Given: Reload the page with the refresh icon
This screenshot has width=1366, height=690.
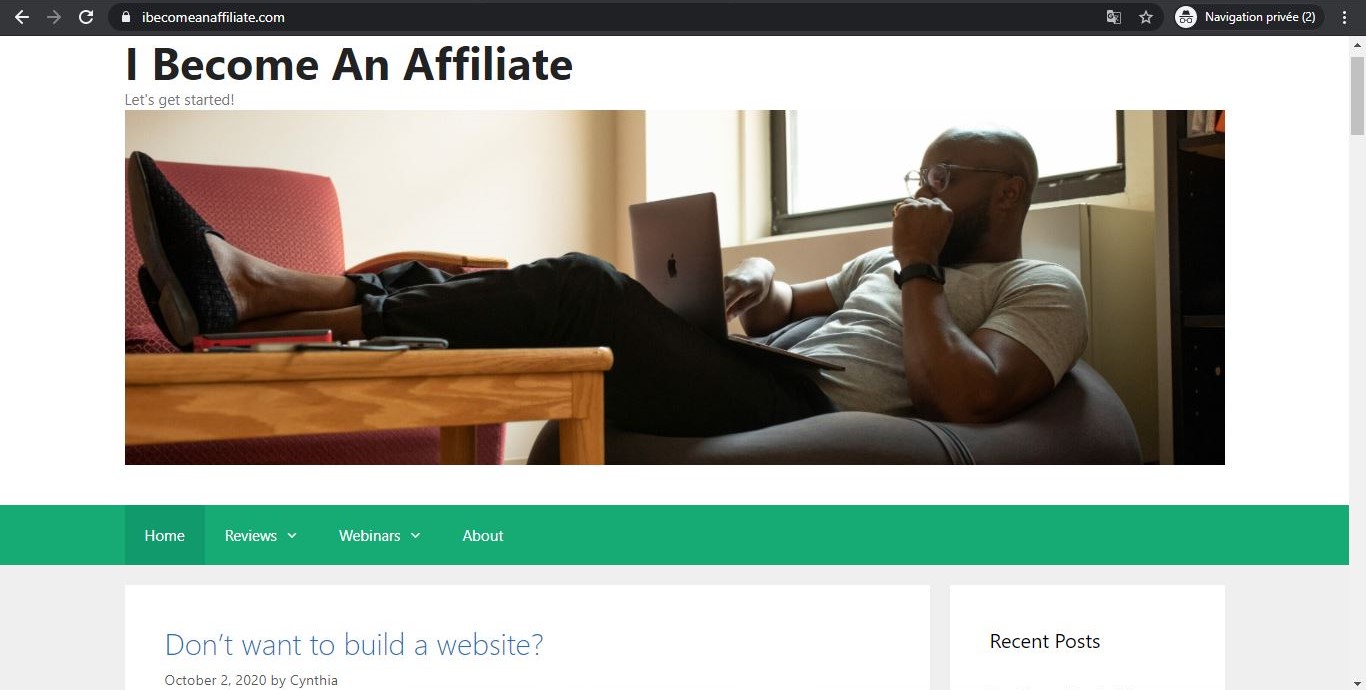Looking at the screenshot, I should tap(86, 17).
